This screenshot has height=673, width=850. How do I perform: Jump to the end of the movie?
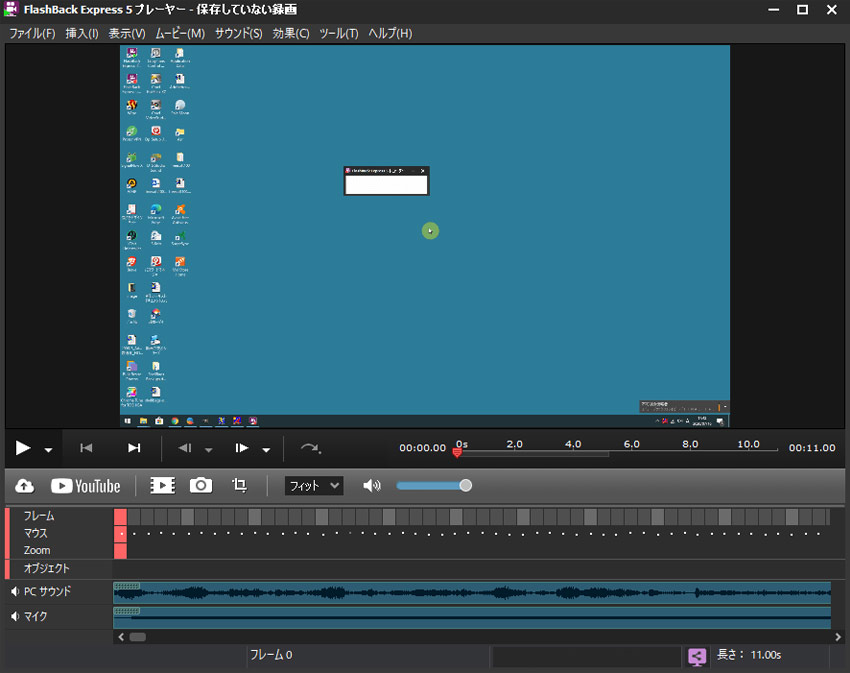tap(134, 448)
